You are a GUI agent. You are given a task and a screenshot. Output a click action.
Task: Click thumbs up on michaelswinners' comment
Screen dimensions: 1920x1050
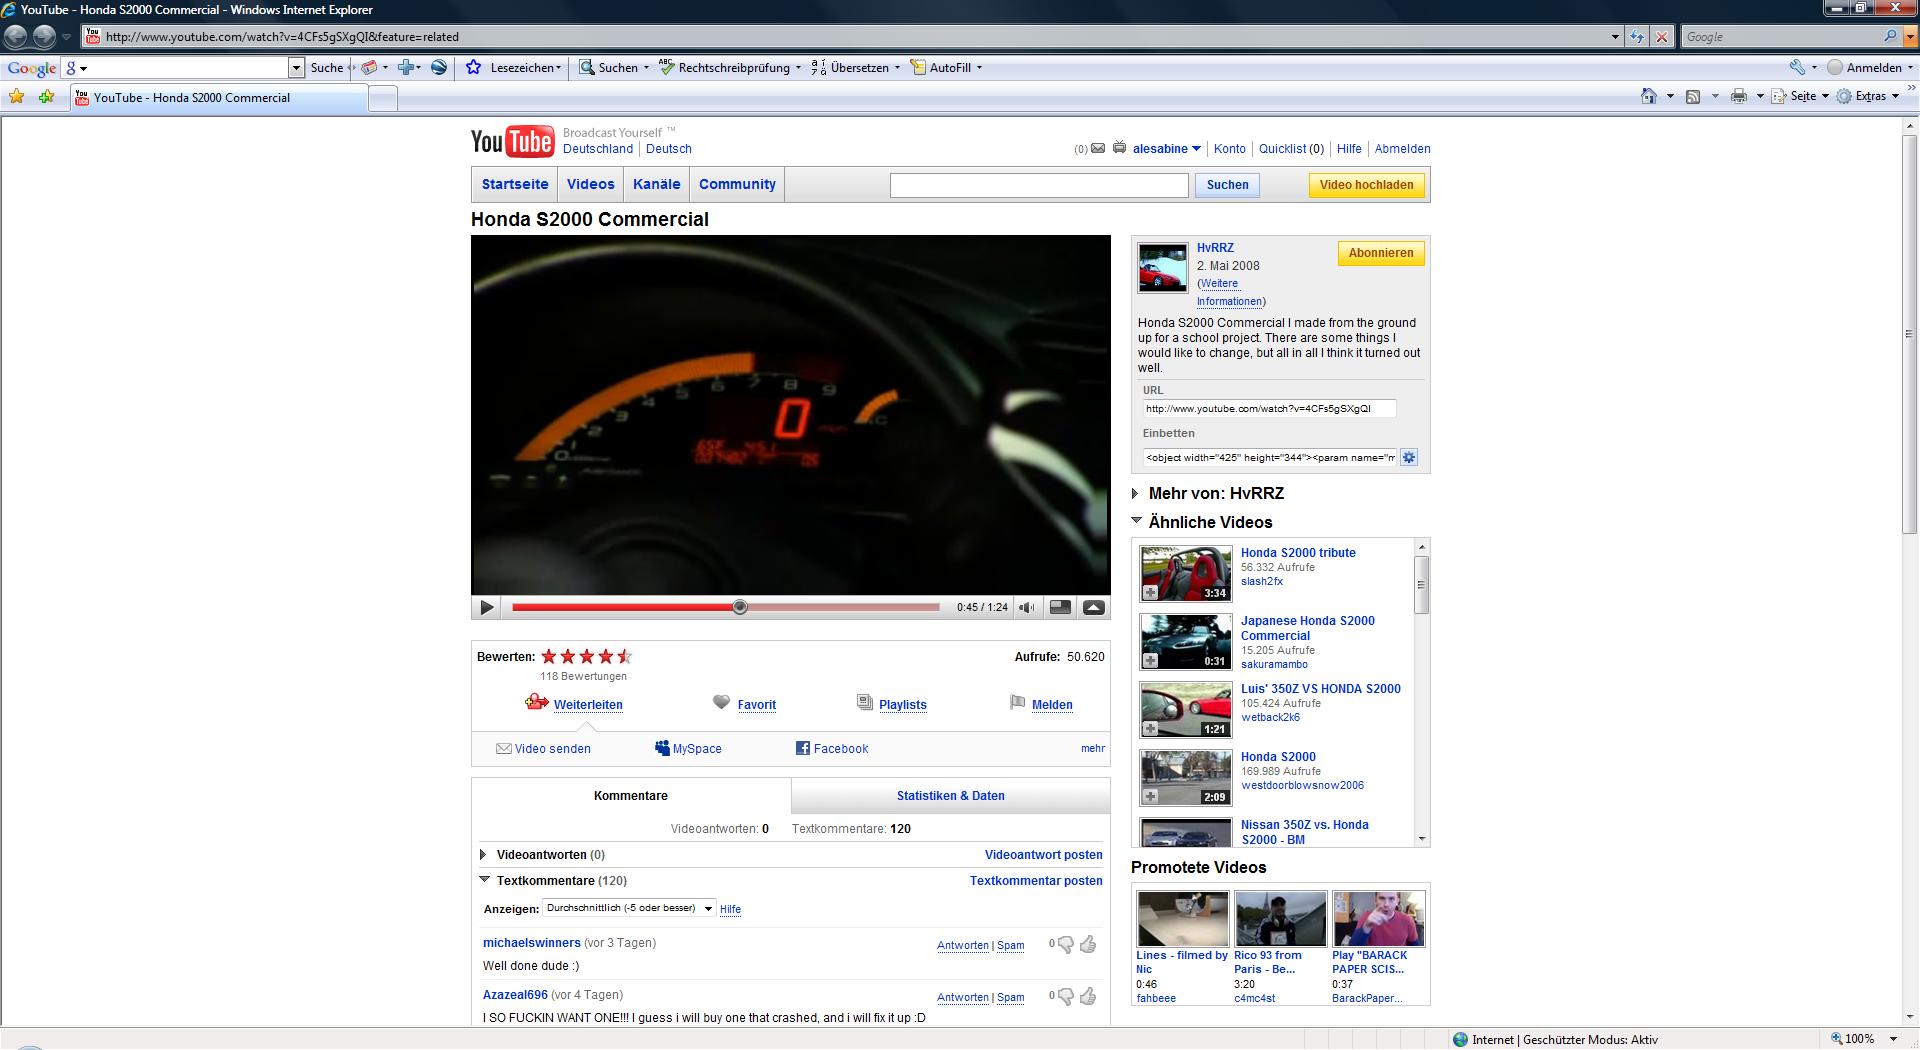tap(1088, 944)
